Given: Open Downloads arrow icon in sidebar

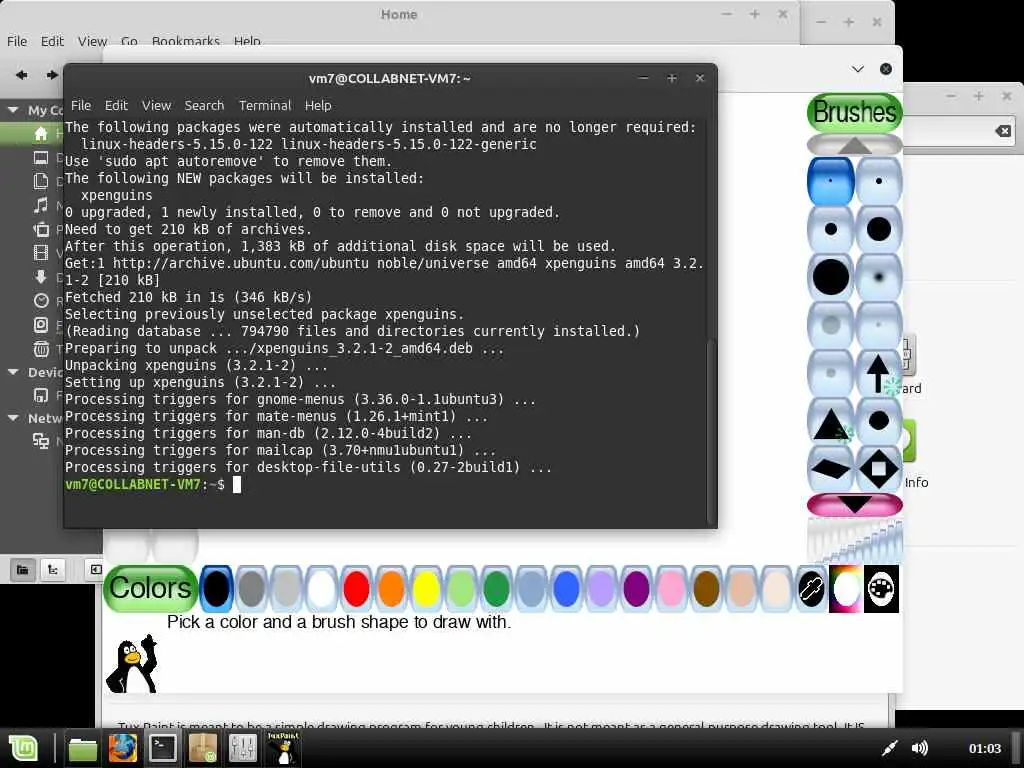Looking at the screenshot, I should (40, 276).
